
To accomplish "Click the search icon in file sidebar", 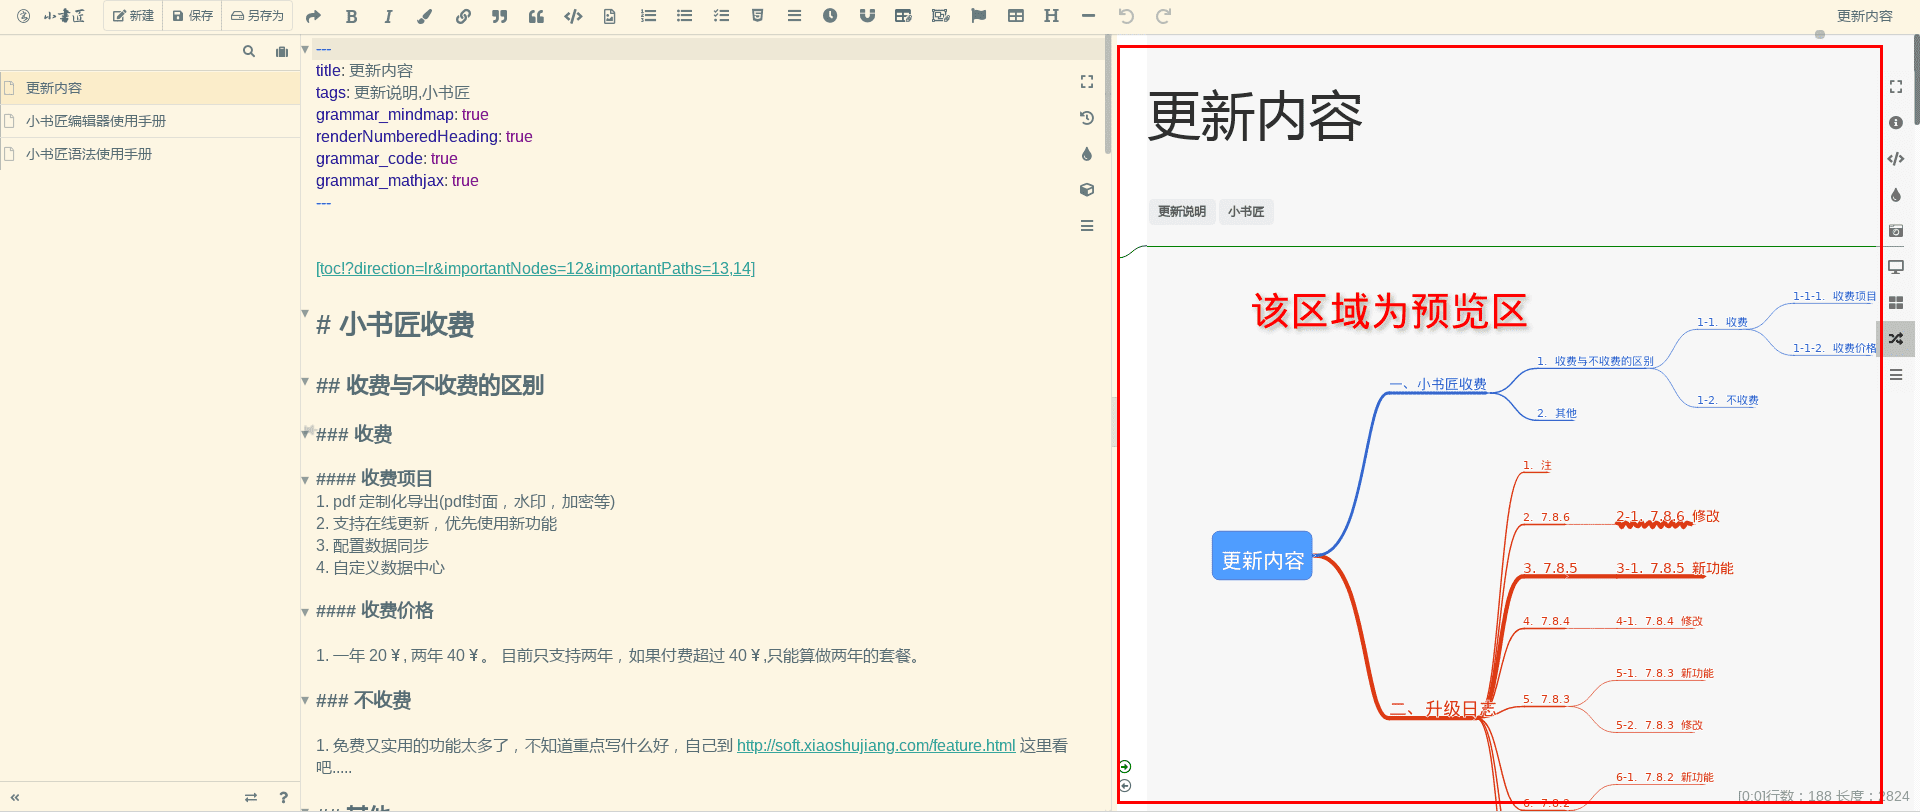I will tap(249, 51).
